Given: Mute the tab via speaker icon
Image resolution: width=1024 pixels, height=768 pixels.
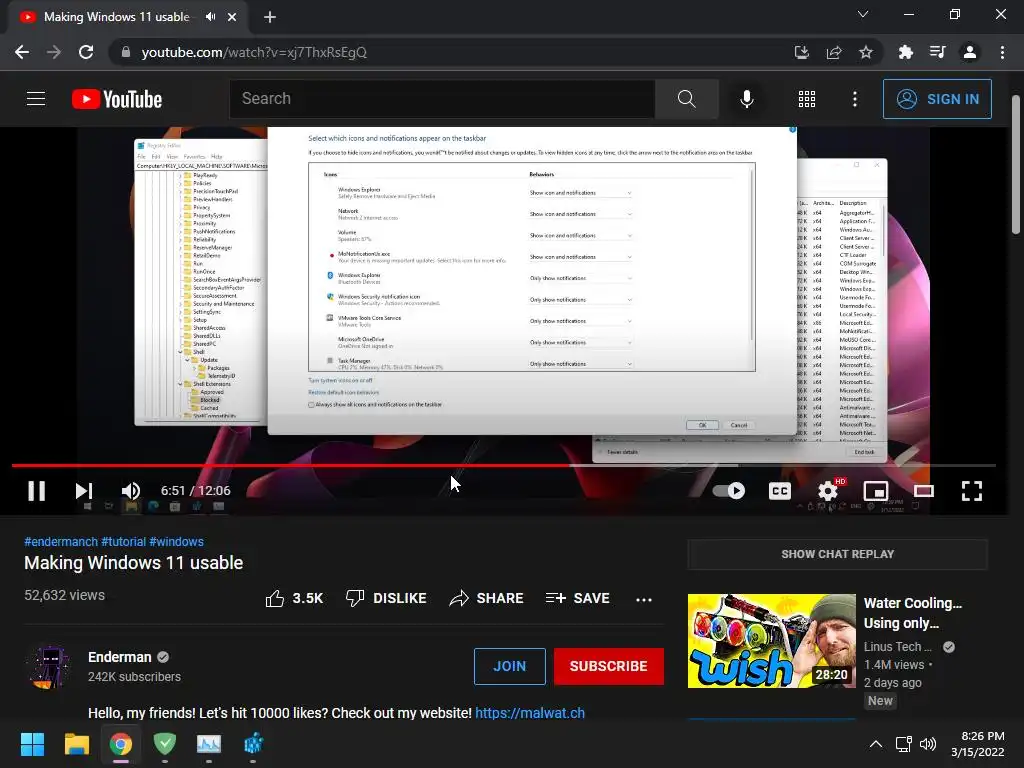Looking at the screenshot, I should pos(210,17).
